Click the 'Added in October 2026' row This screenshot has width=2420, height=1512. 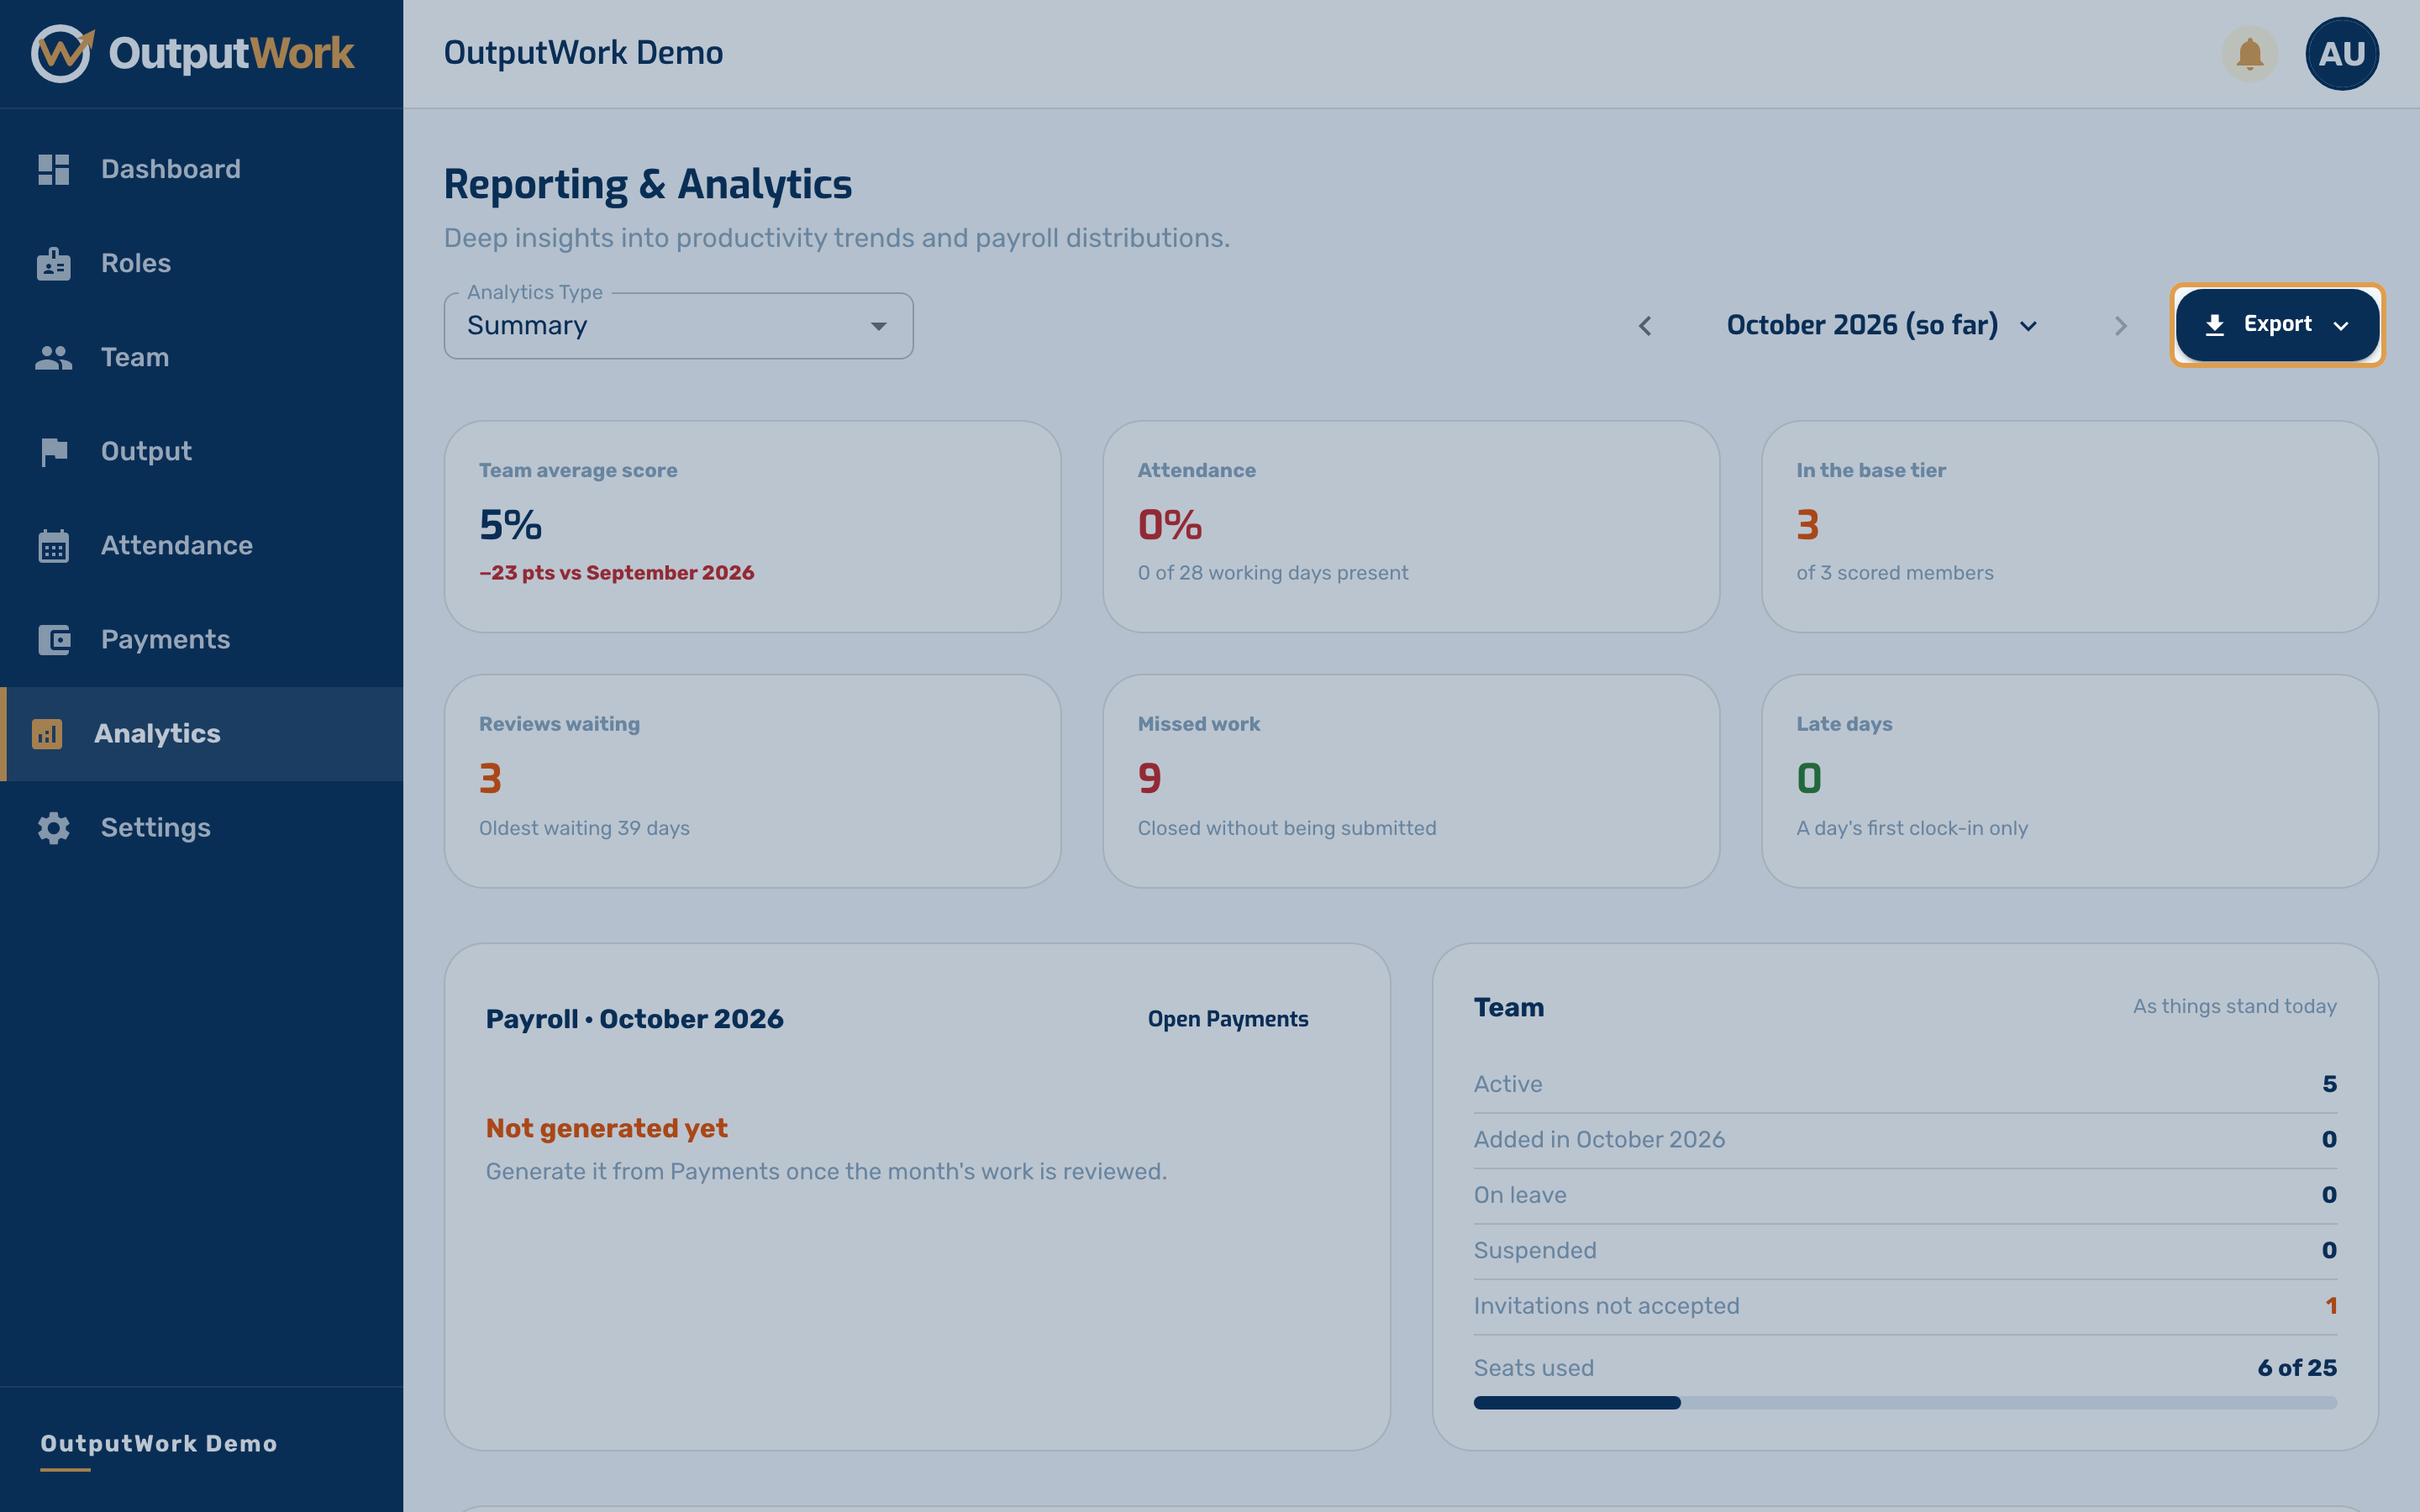point(1905,1140)
